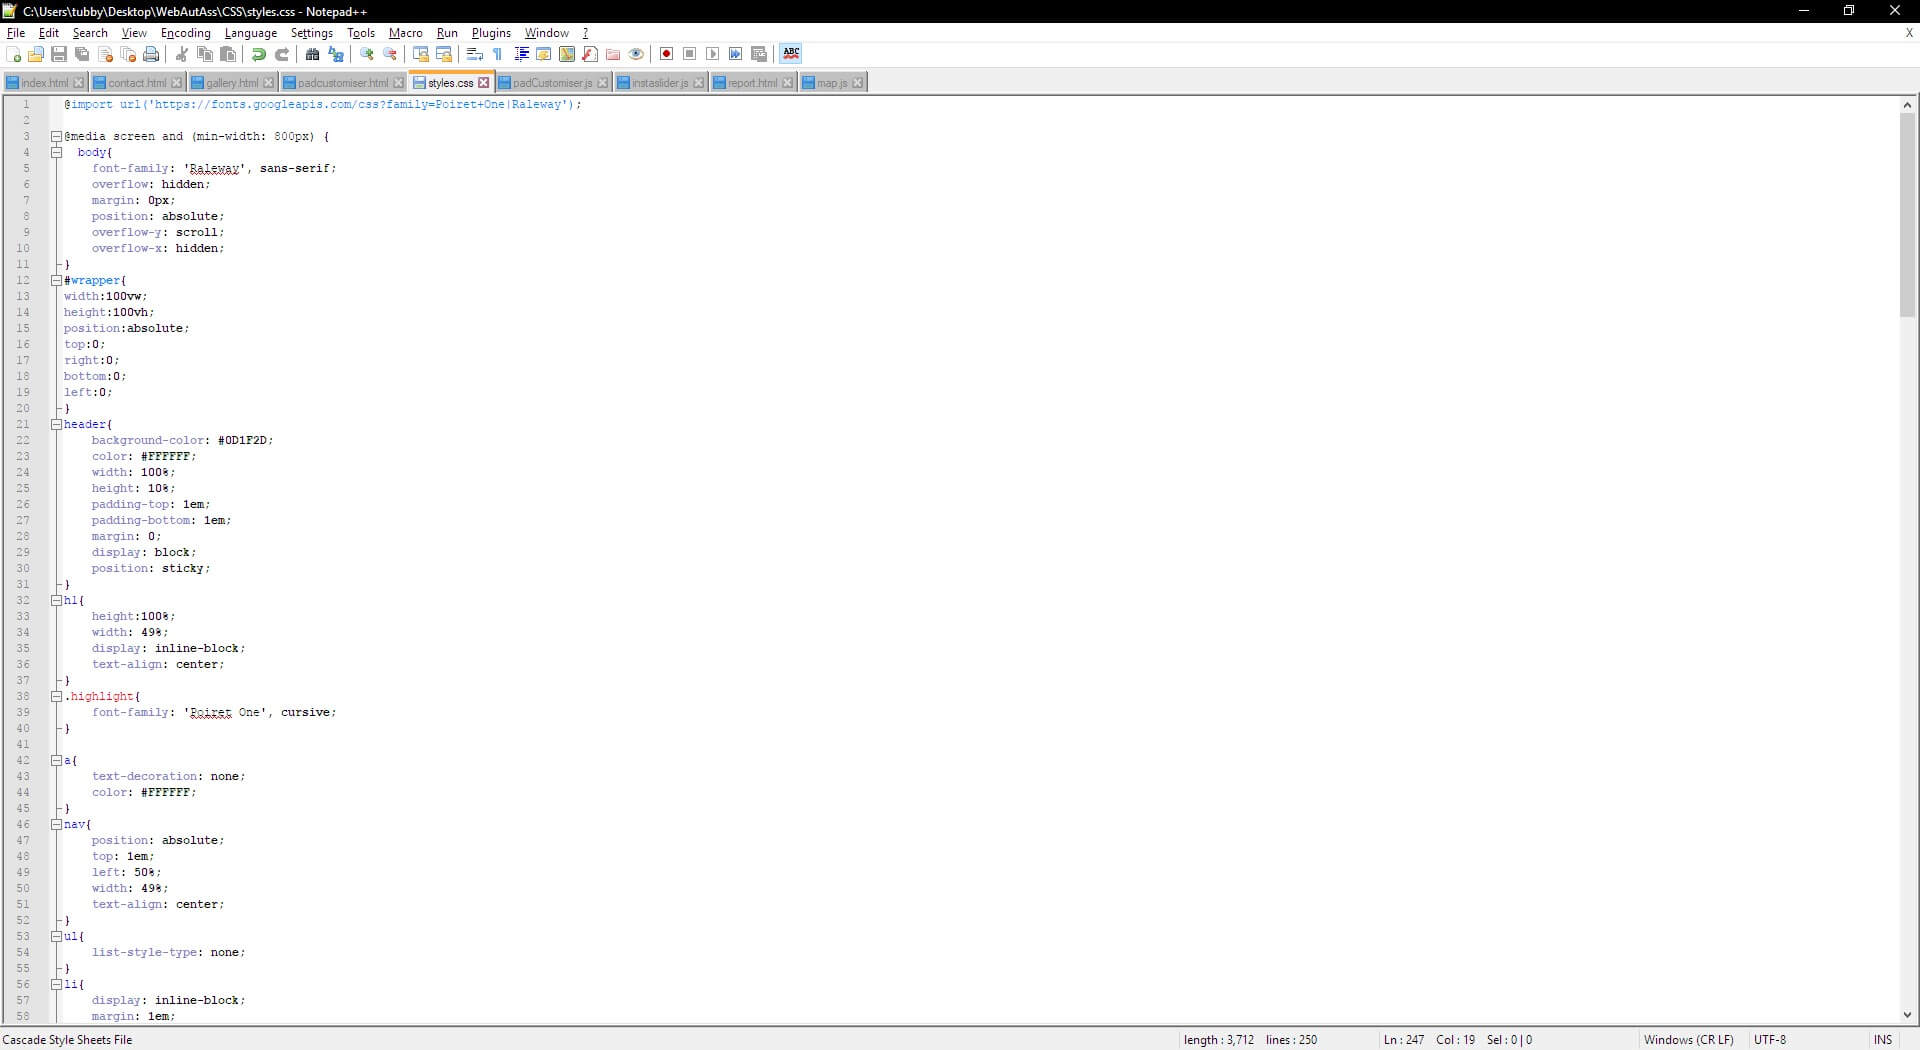Create a new file with the New toolbar icon
This screenshot has width=1920, height=1050.
click(14, 54)
